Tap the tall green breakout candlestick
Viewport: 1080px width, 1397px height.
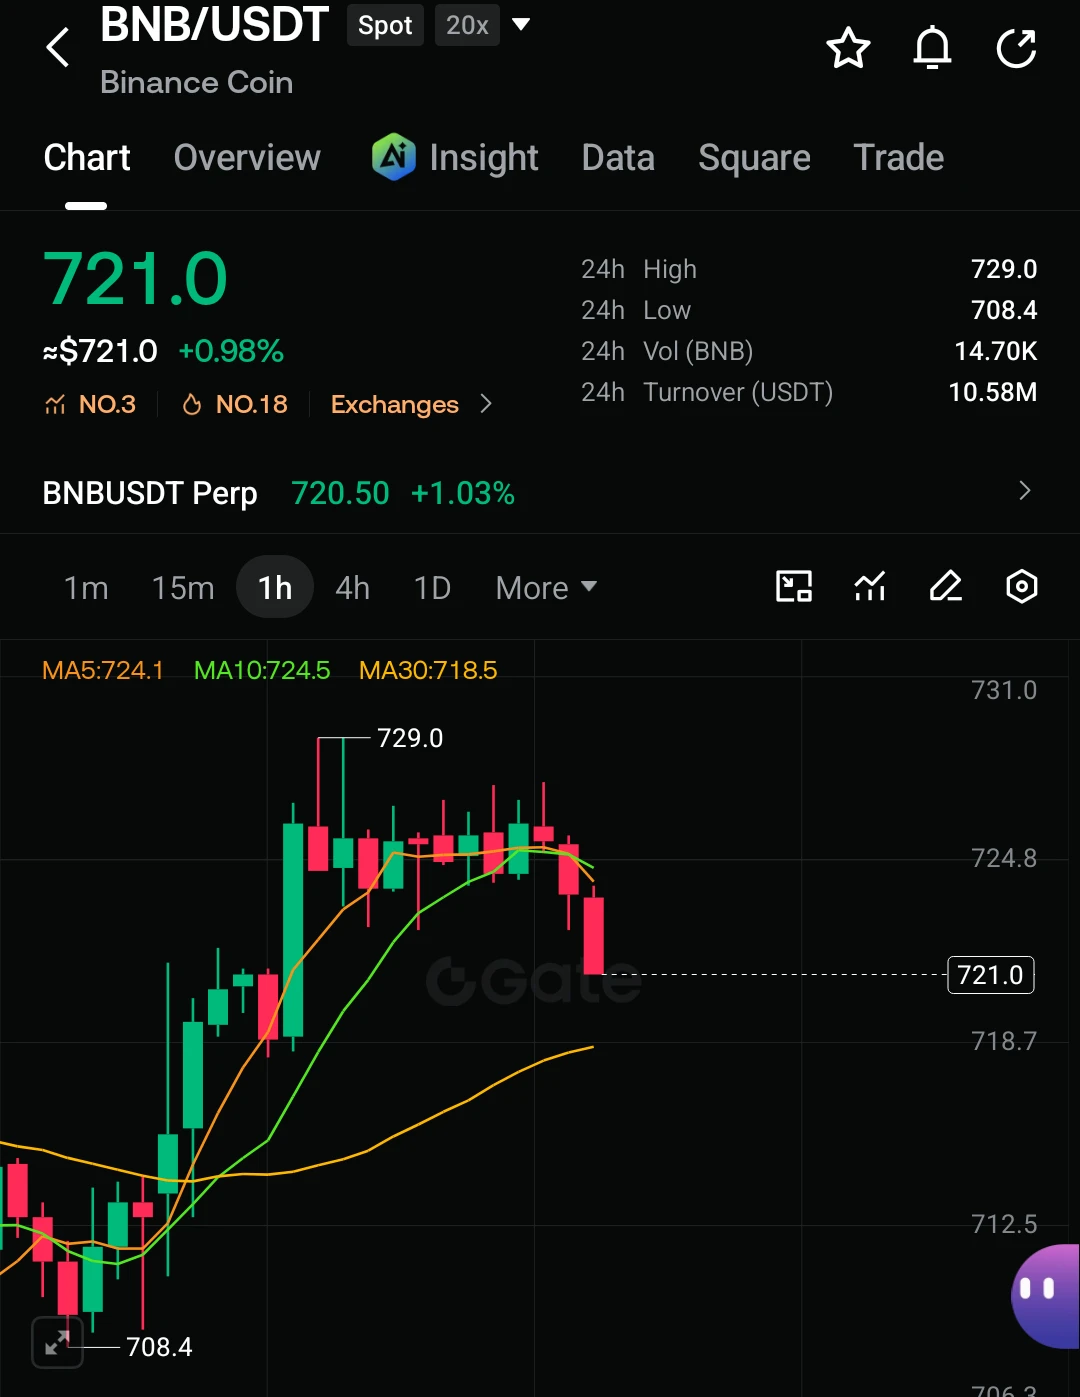coord(293,930)
